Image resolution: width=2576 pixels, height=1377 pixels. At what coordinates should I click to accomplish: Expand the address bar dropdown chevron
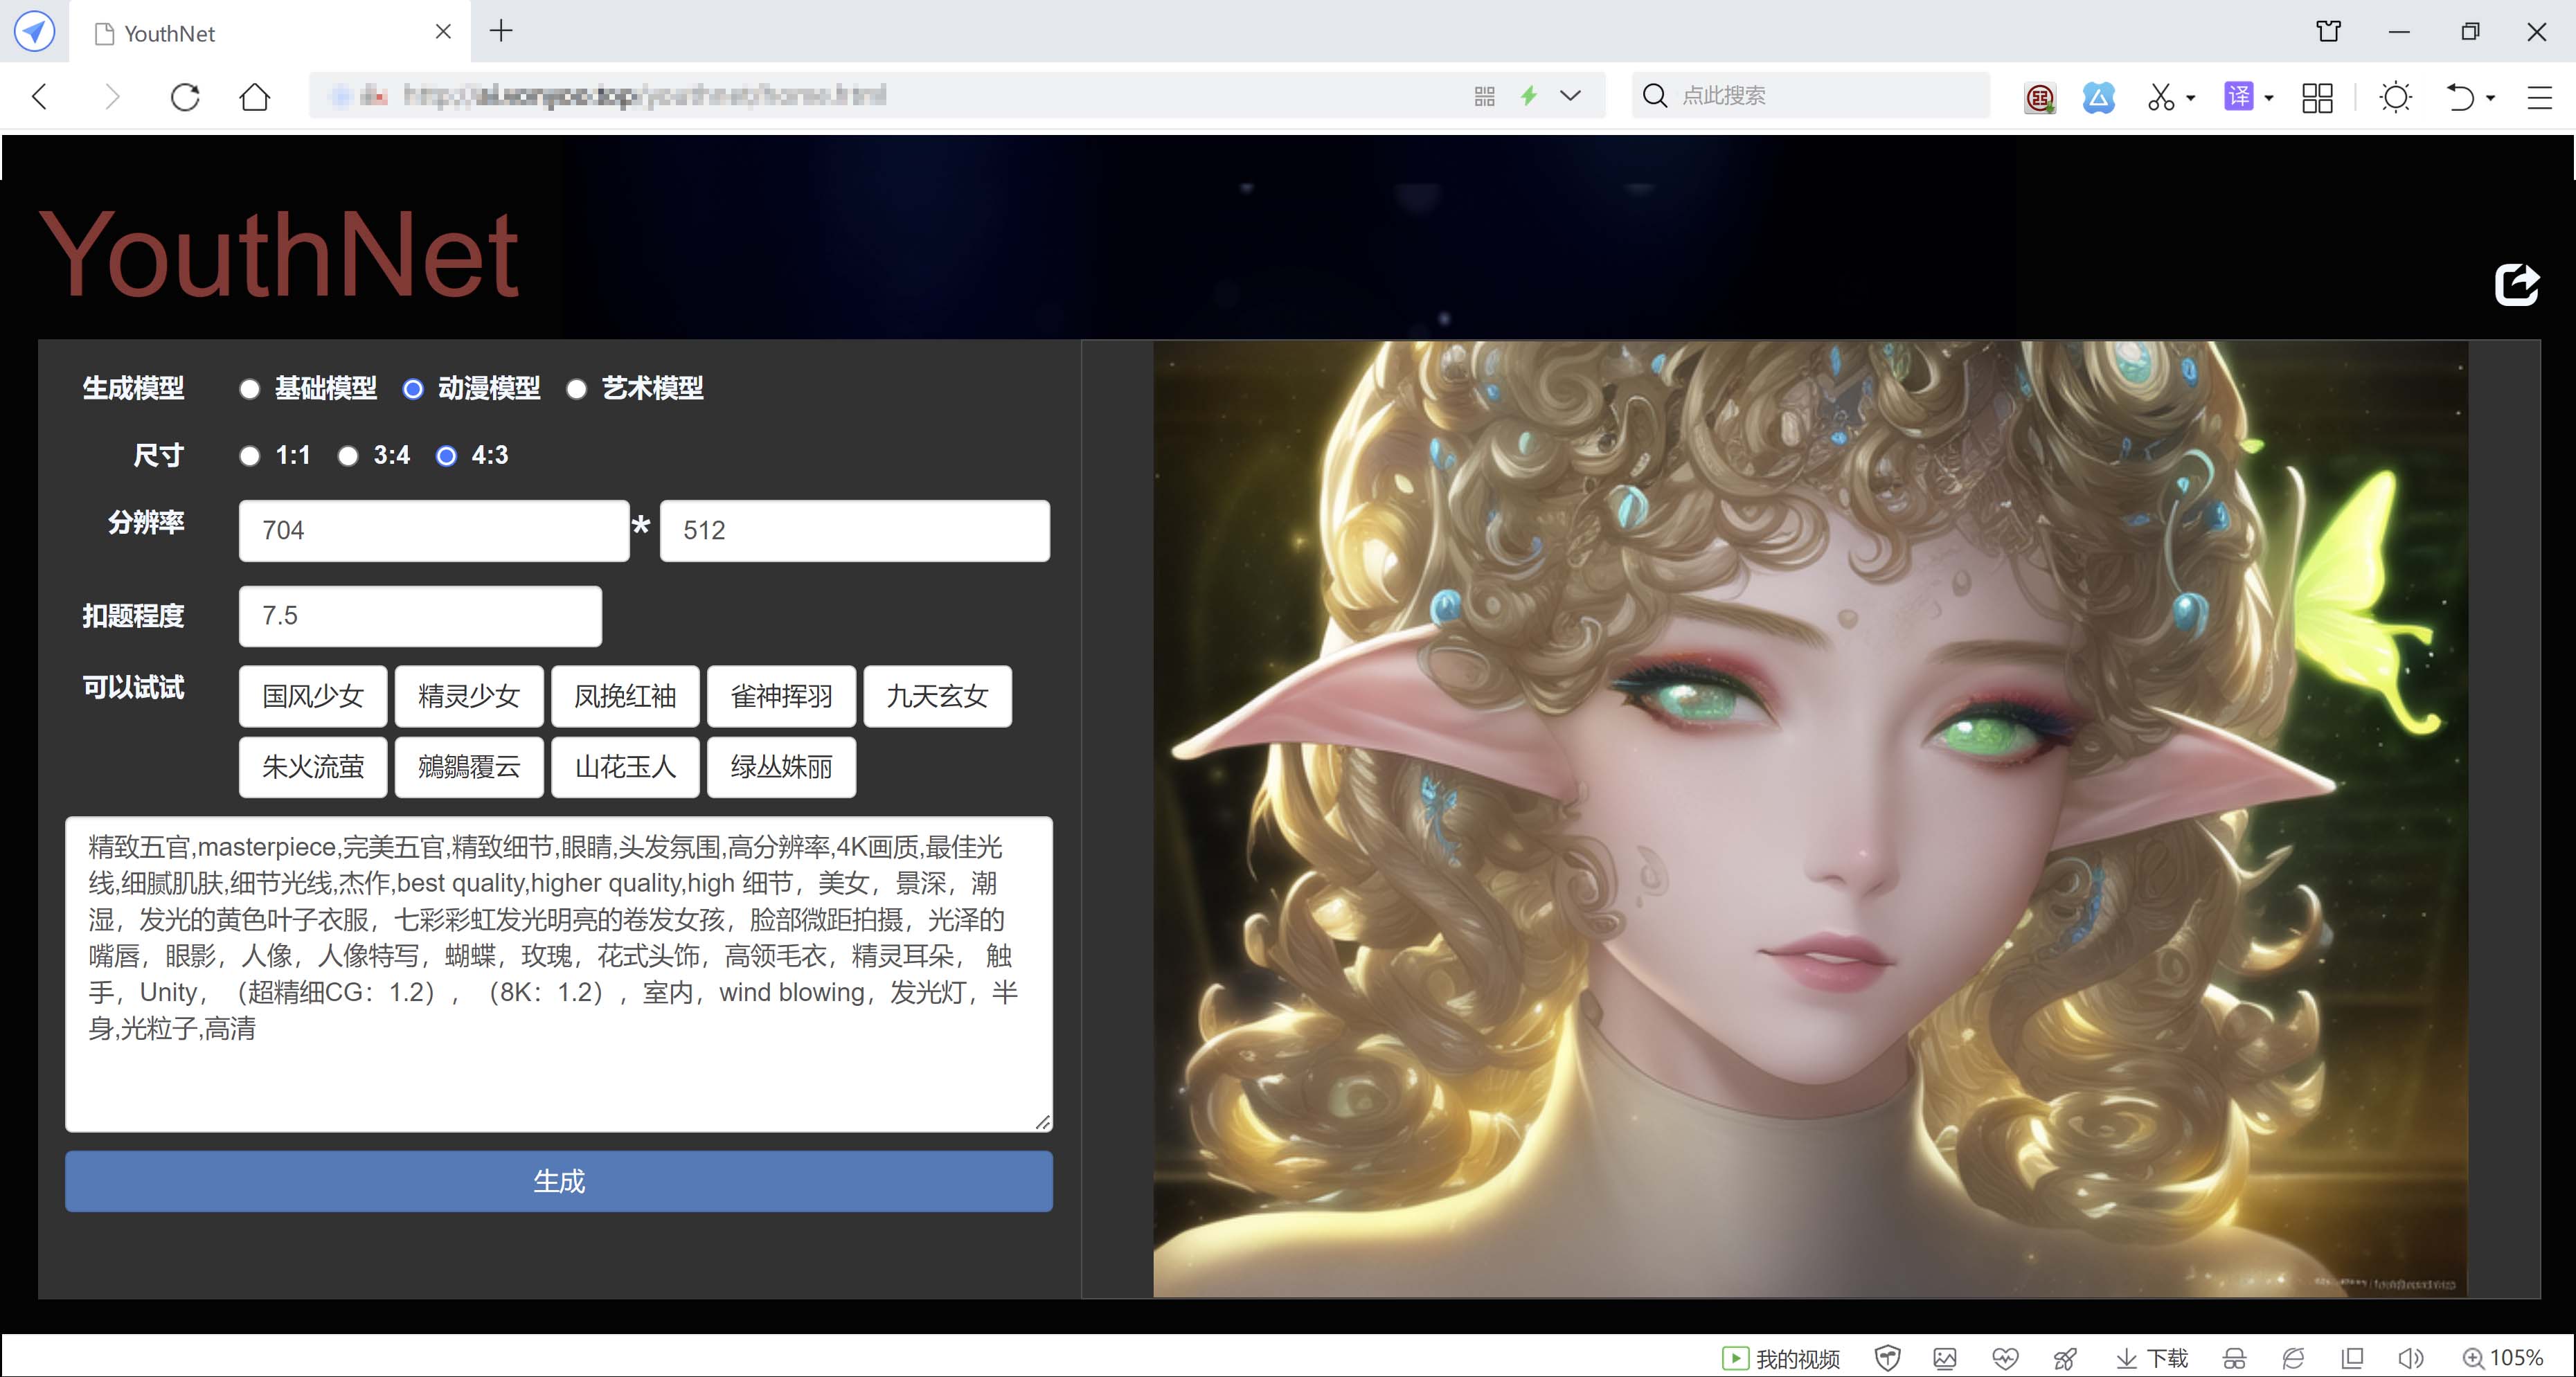(x=1570, y=96)
